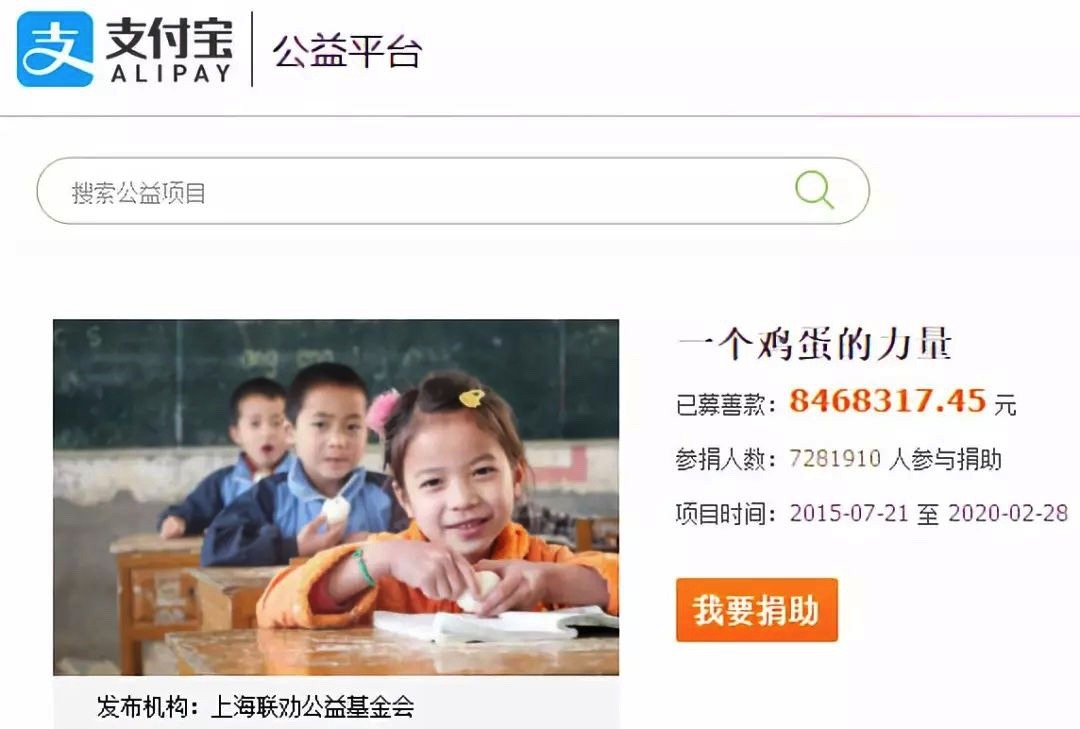Image resolution: width=1080 pixels, height=729 pixels.
Task: Open publisher 上海联劝公益基金会 link
Action: coord(312,707)
